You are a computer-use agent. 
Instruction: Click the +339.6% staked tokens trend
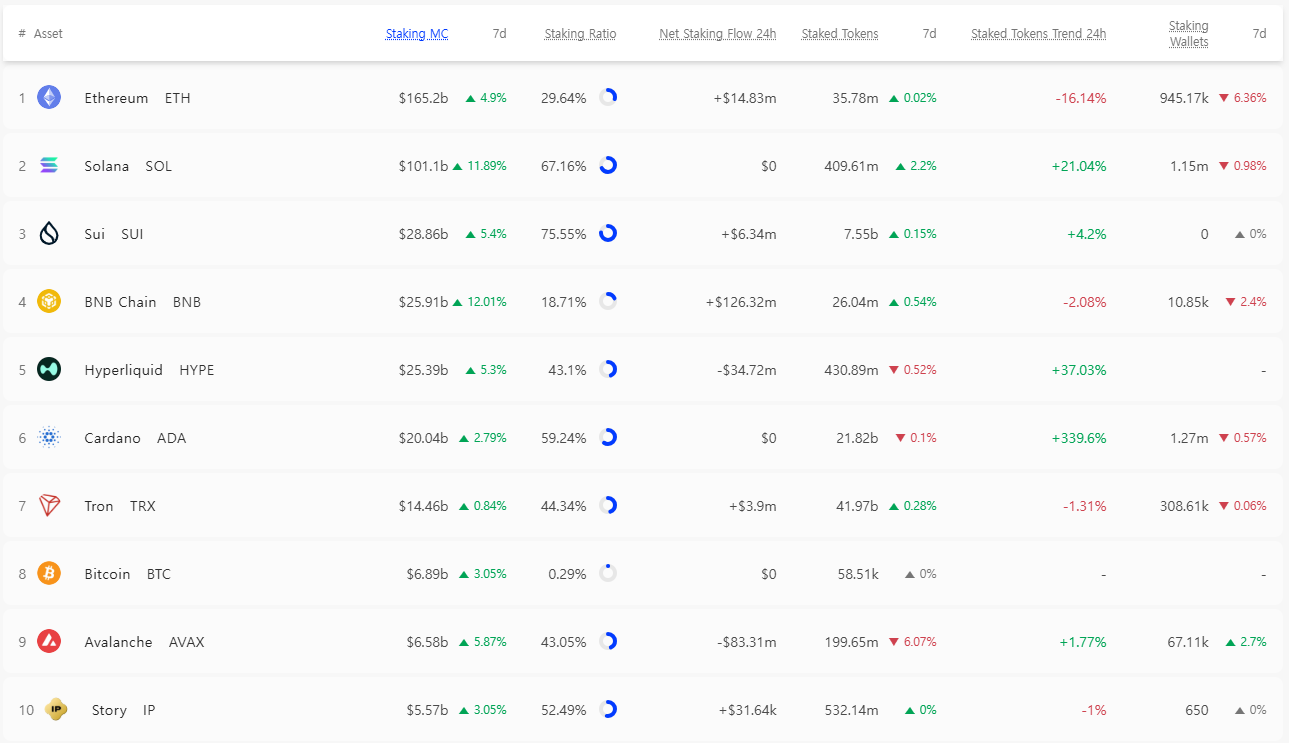pos(1079,438)
